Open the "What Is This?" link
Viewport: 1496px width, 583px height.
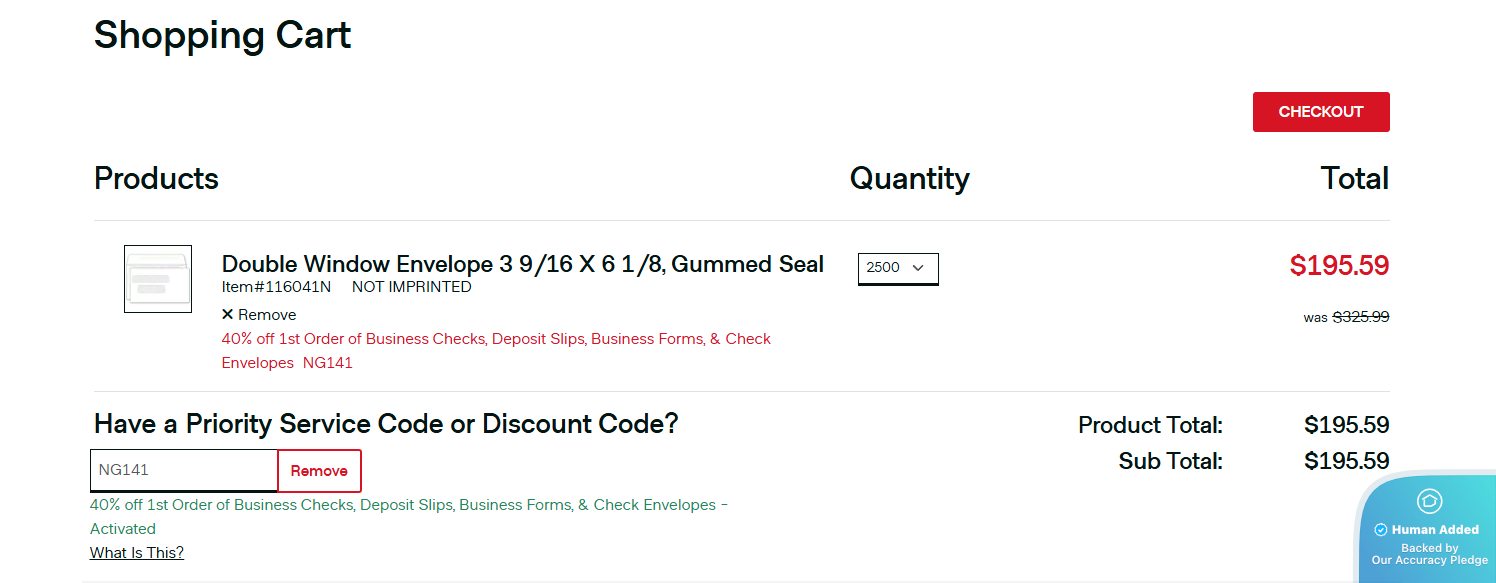pyautogui.click(x=137, y=553)
